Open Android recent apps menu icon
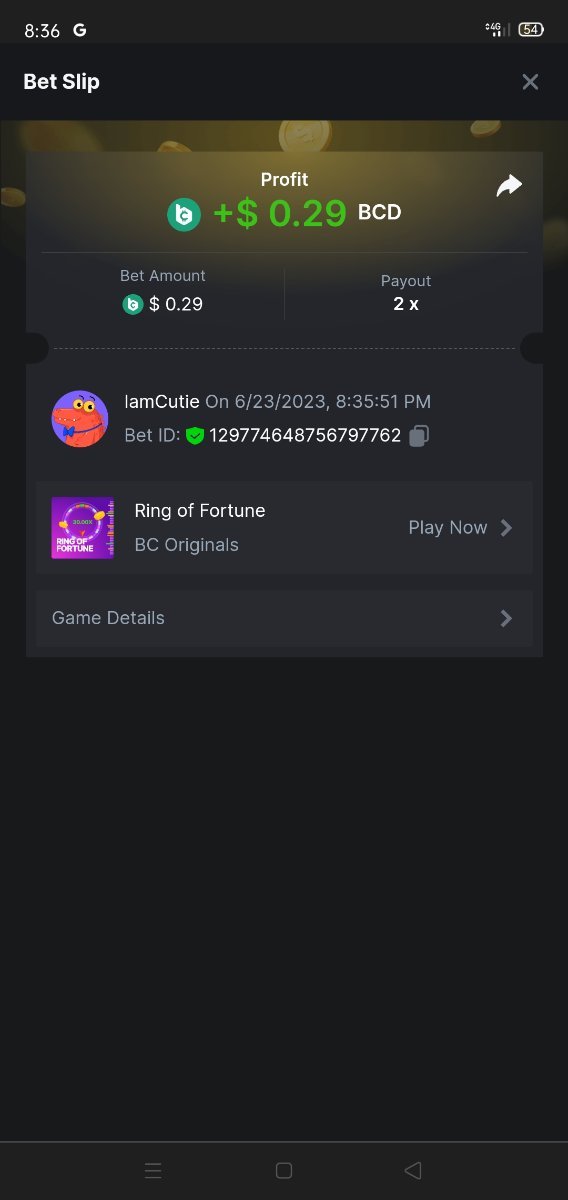This screenshot has width=568, height=1200. pyautogui.click(x=153, y=1170)
